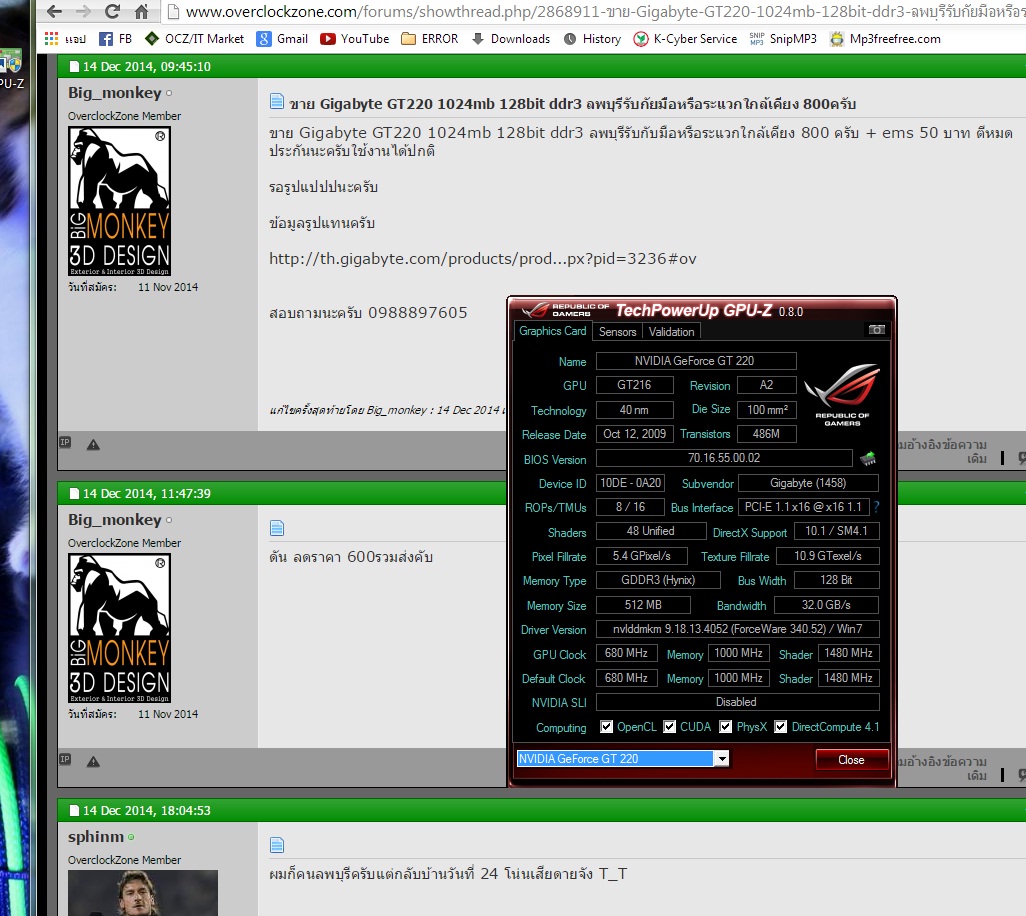
Task: Click post icon of 11:47:39 reply
Action: click(x=277, y=528)
